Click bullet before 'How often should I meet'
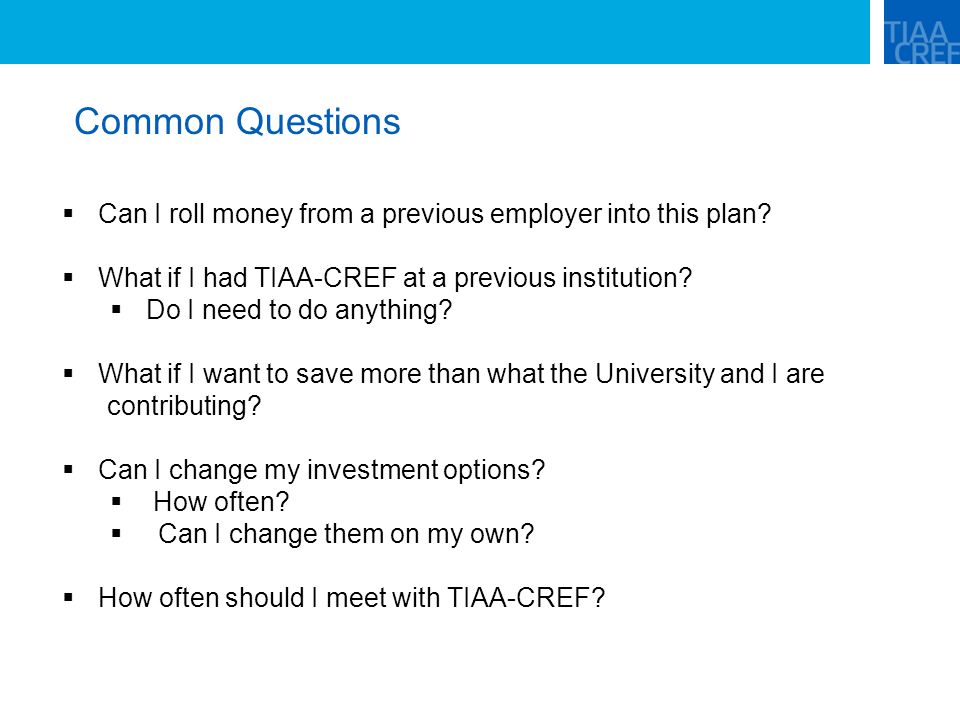 68,598
